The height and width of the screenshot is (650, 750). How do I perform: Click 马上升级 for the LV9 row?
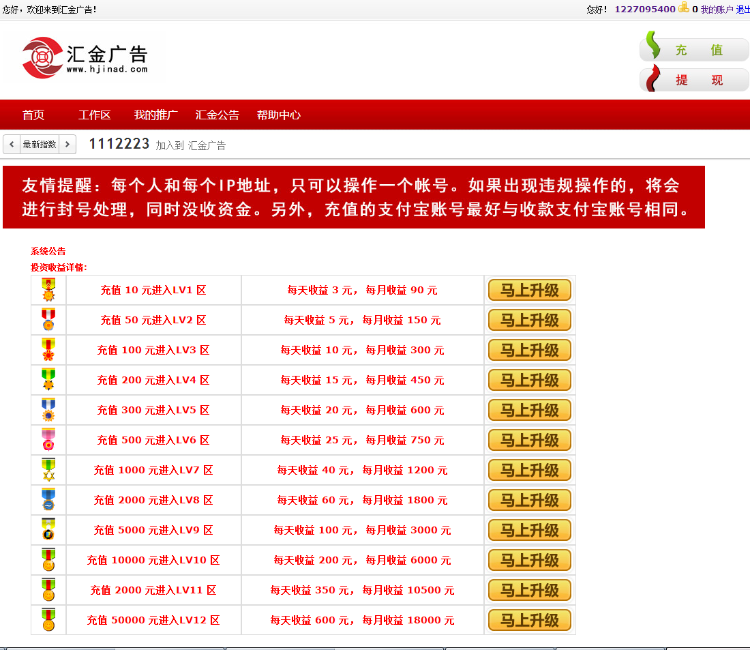point(529,530)
